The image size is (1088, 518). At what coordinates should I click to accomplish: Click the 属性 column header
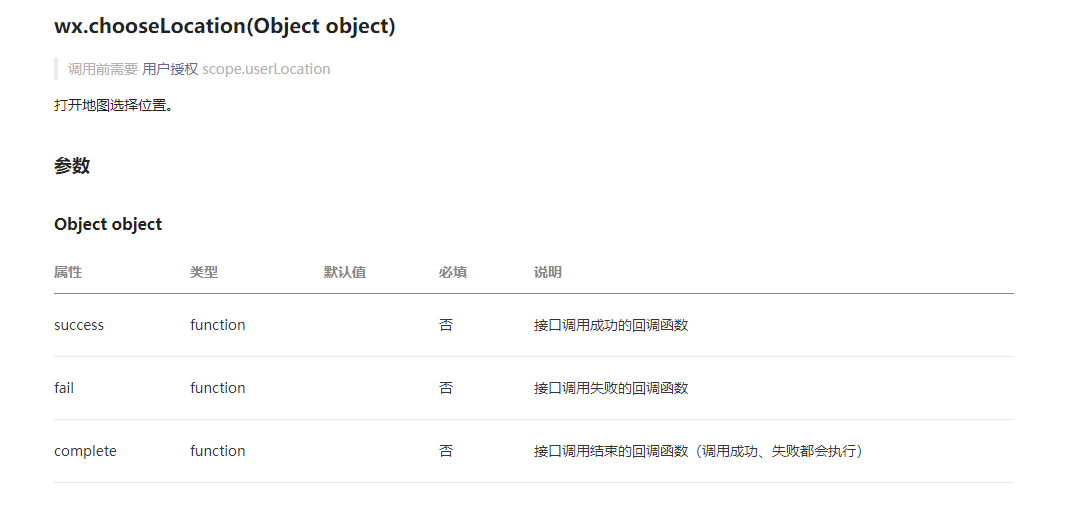(x=68, y=272)
